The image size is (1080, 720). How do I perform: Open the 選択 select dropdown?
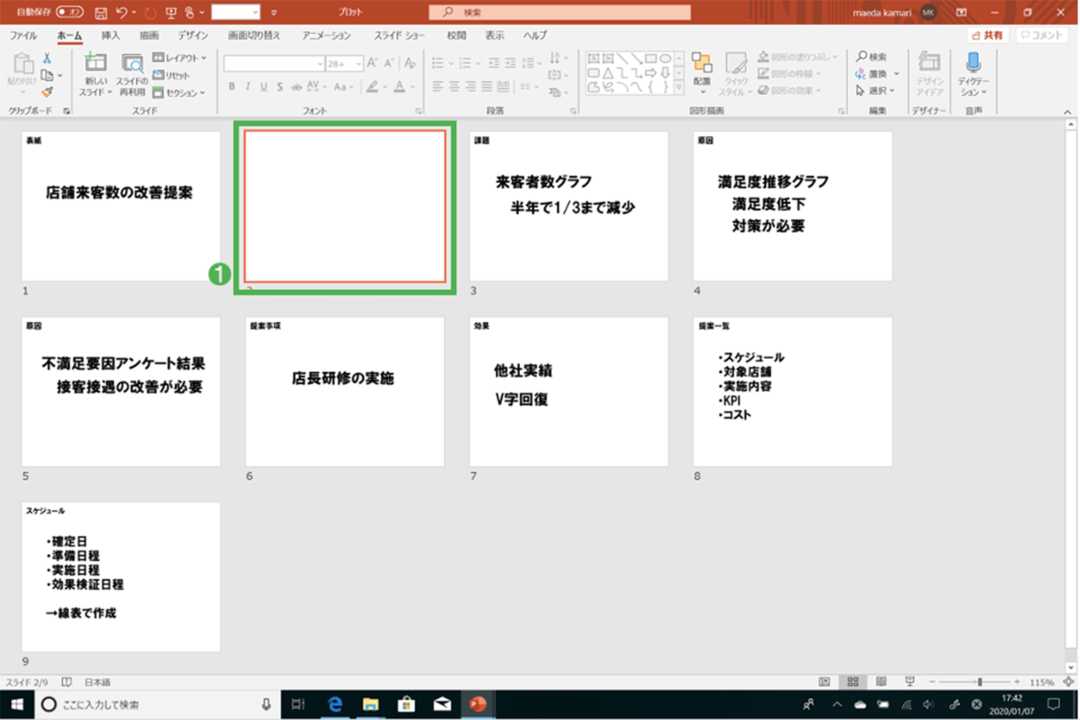(x=875, y=90)
